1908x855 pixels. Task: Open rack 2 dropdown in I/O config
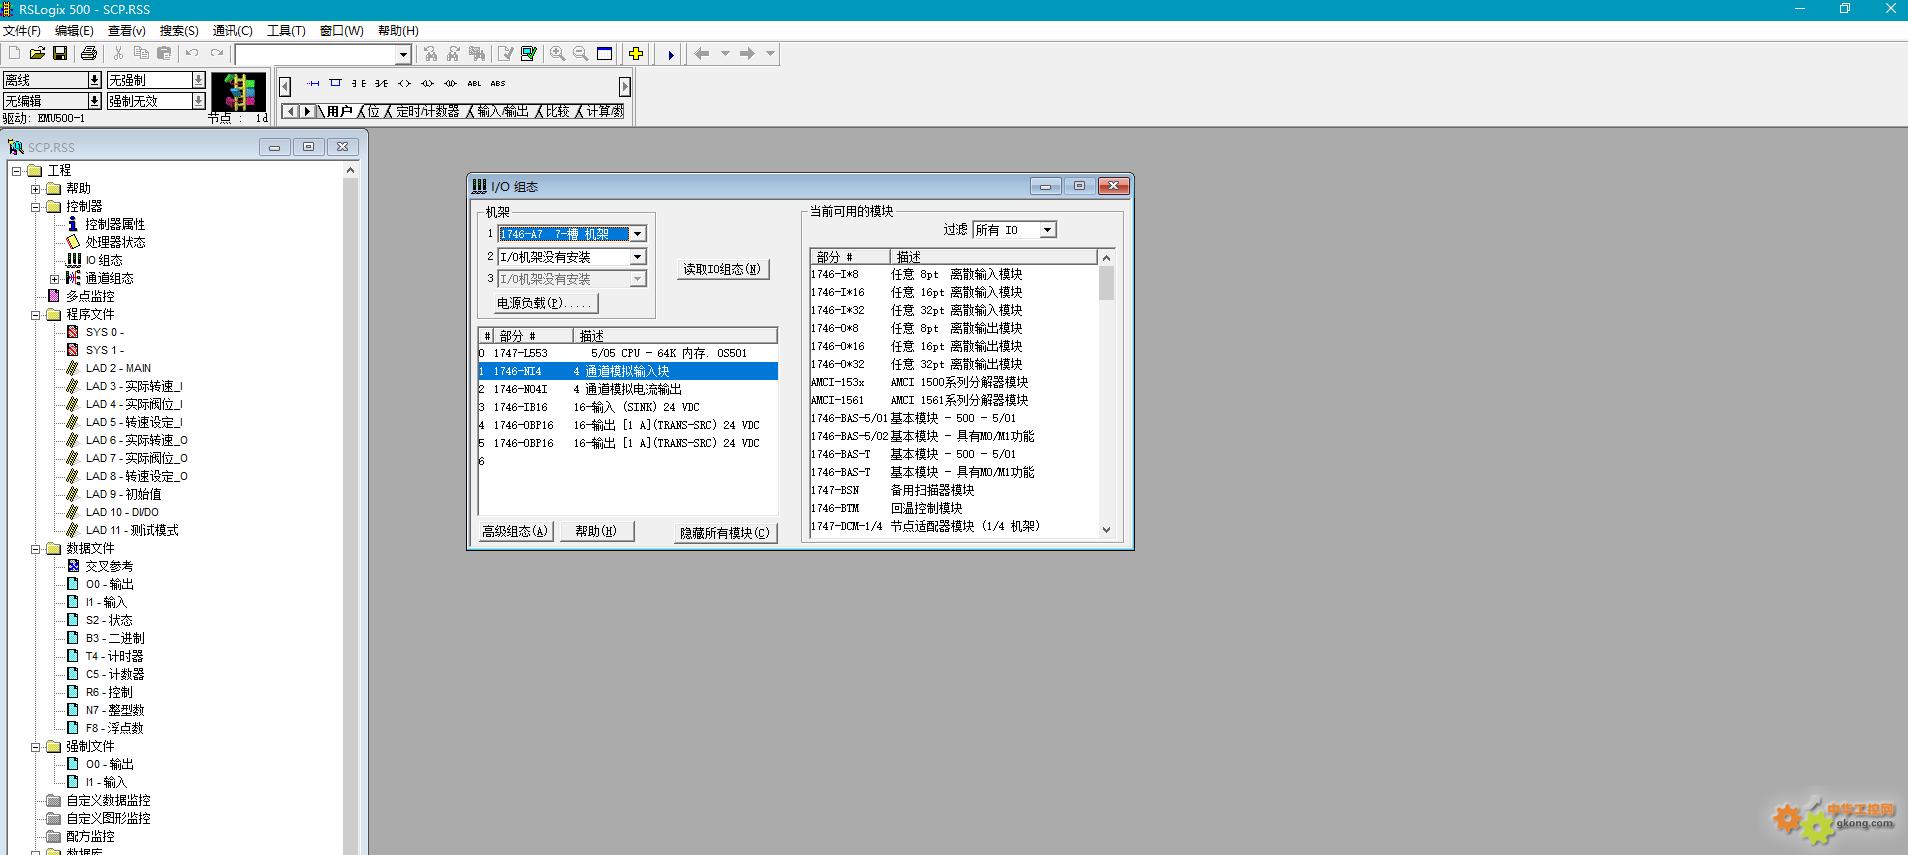(x=637, y=257)
